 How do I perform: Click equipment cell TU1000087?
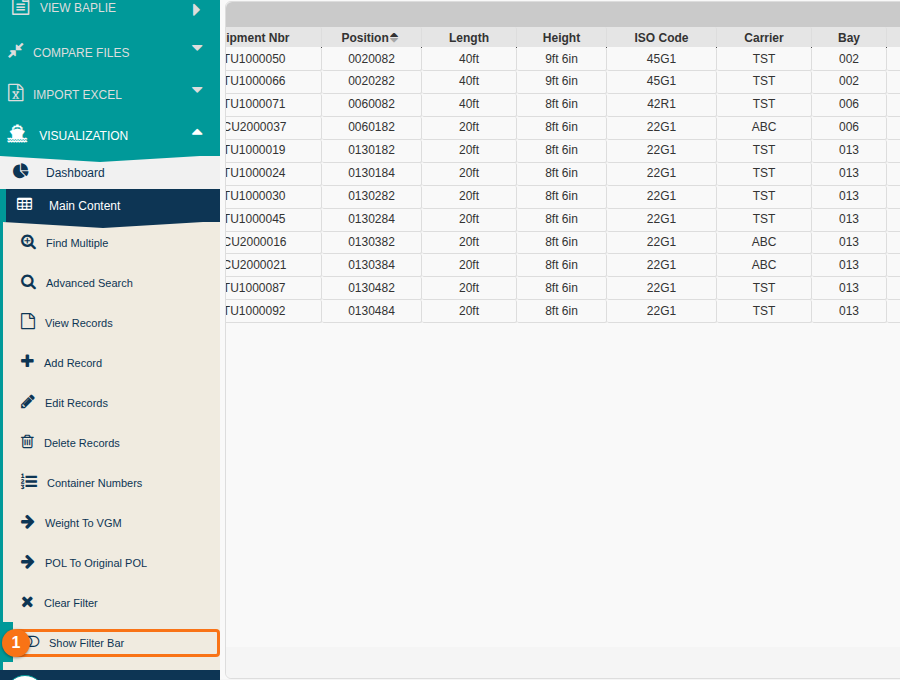(x=273, y=287)
